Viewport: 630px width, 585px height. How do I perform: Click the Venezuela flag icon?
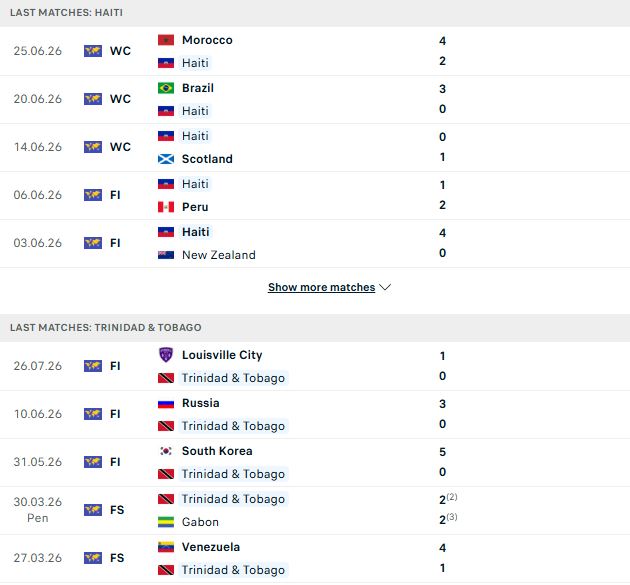coord(166,547)
